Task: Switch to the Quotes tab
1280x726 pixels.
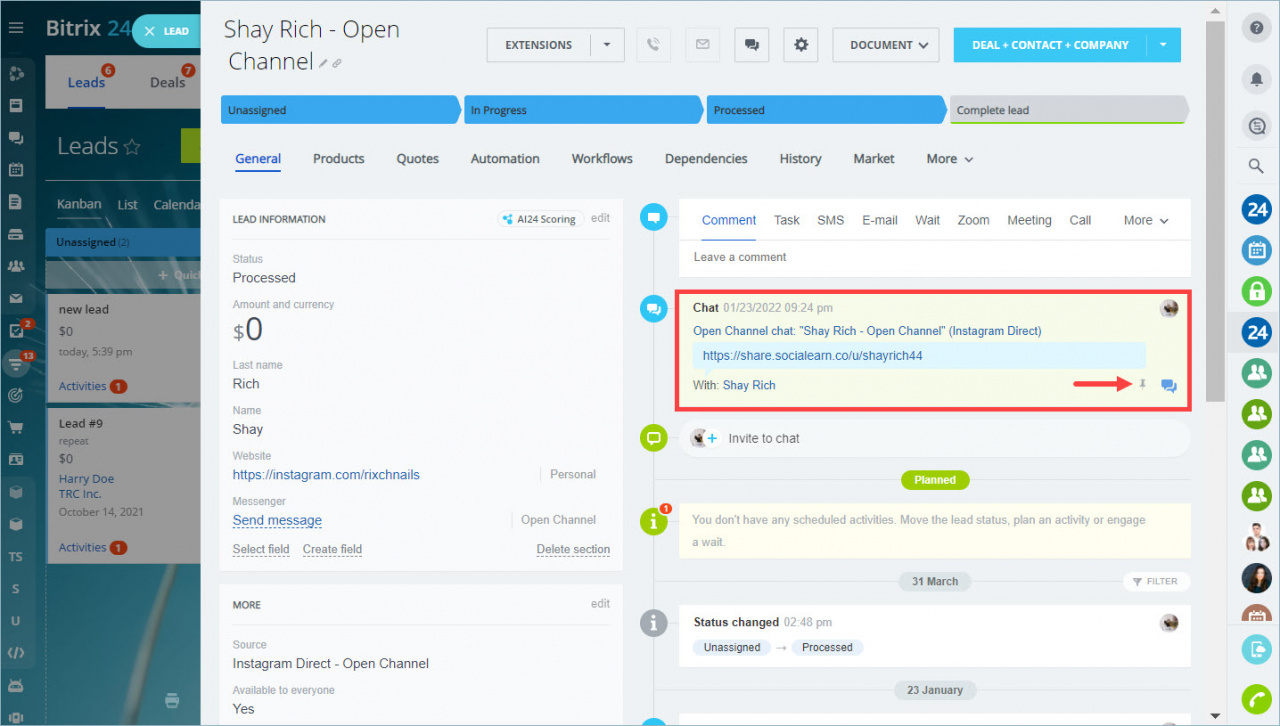Action: point(417,159)
